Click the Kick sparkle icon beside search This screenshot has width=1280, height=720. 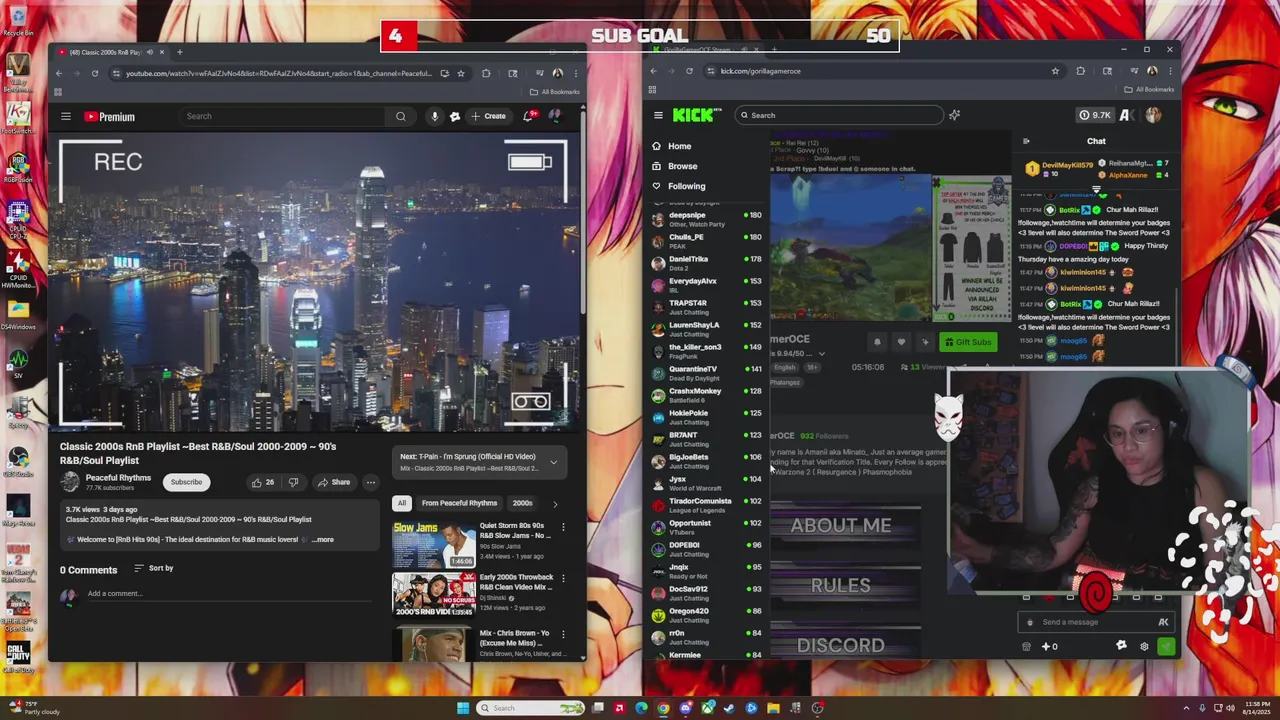(954, 115)
